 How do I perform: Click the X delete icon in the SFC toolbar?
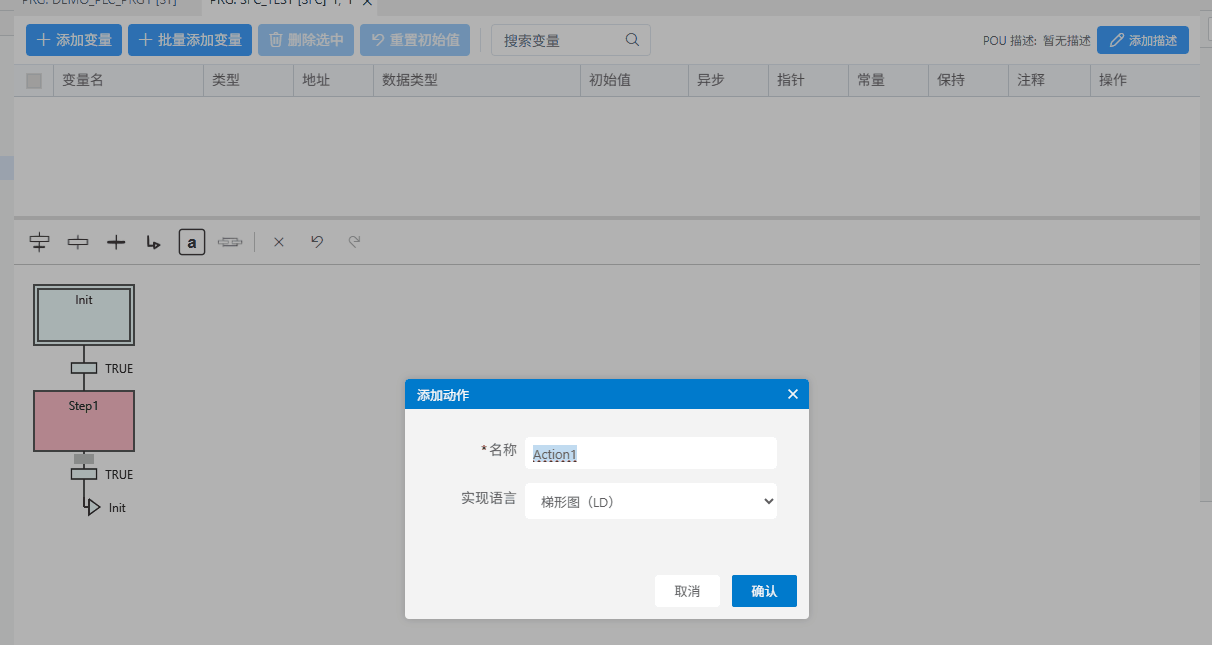point(279,241)
